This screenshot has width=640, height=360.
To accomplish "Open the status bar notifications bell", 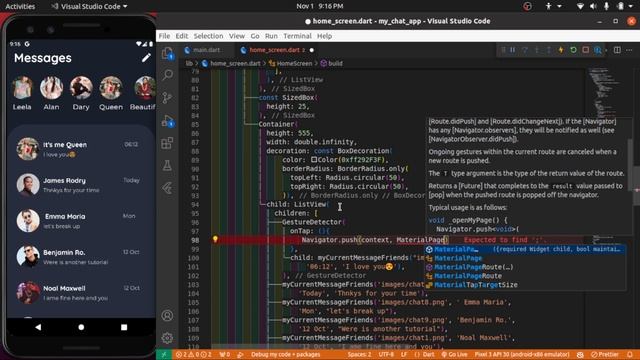I will [630, 354].
